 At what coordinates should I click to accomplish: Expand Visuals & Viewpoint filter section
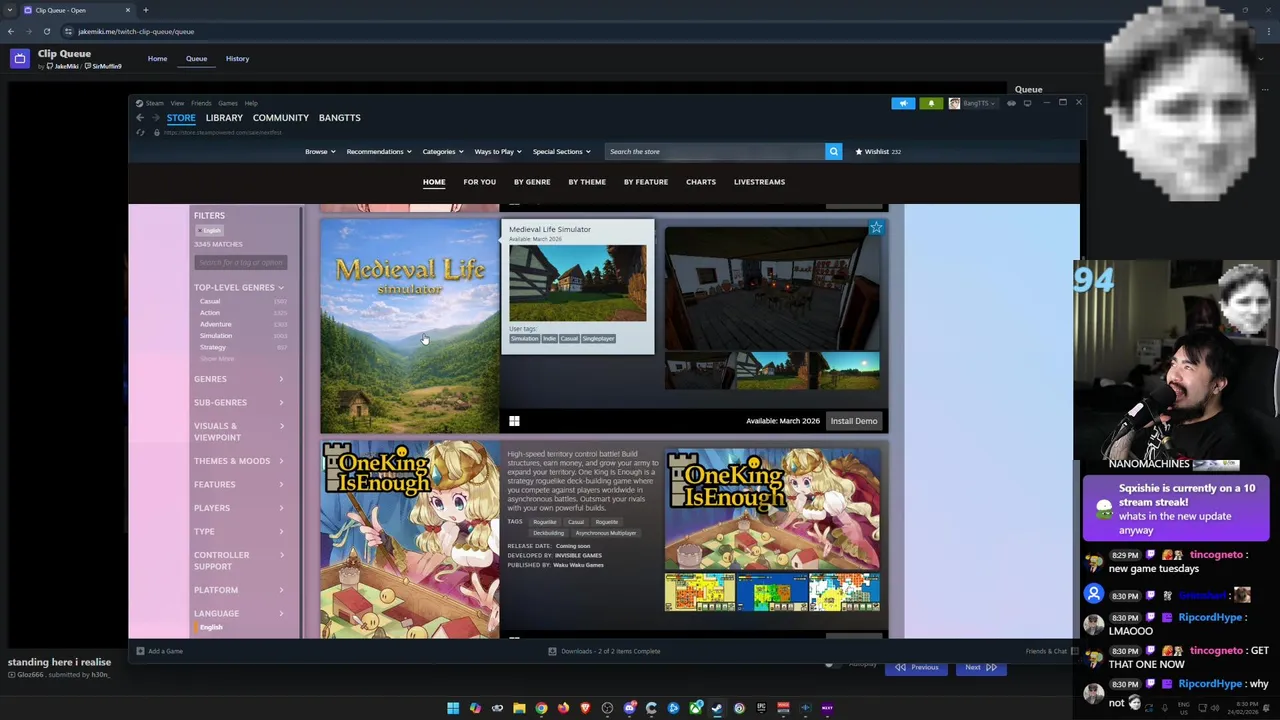[238, 432]
